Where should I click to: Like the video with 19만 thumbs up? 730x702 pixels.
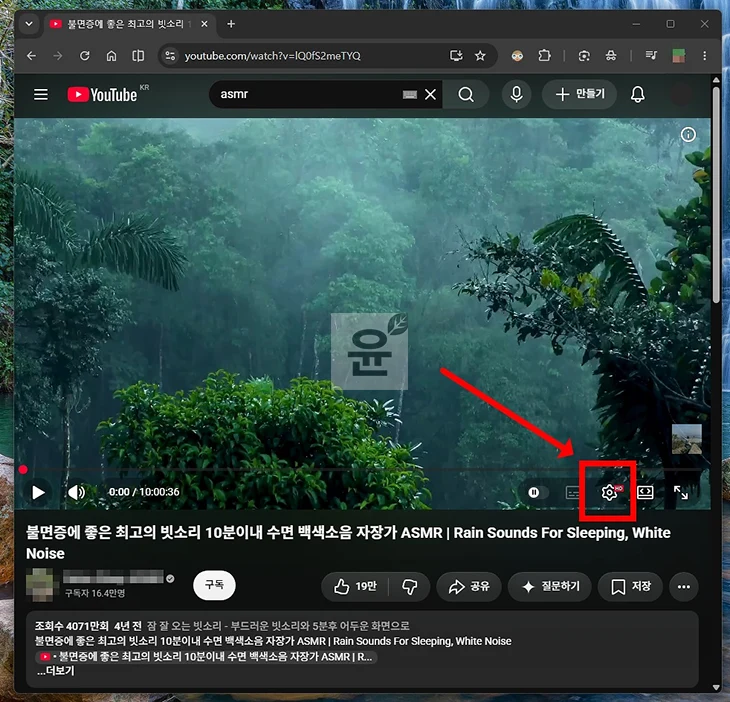(x=355, y=587)
